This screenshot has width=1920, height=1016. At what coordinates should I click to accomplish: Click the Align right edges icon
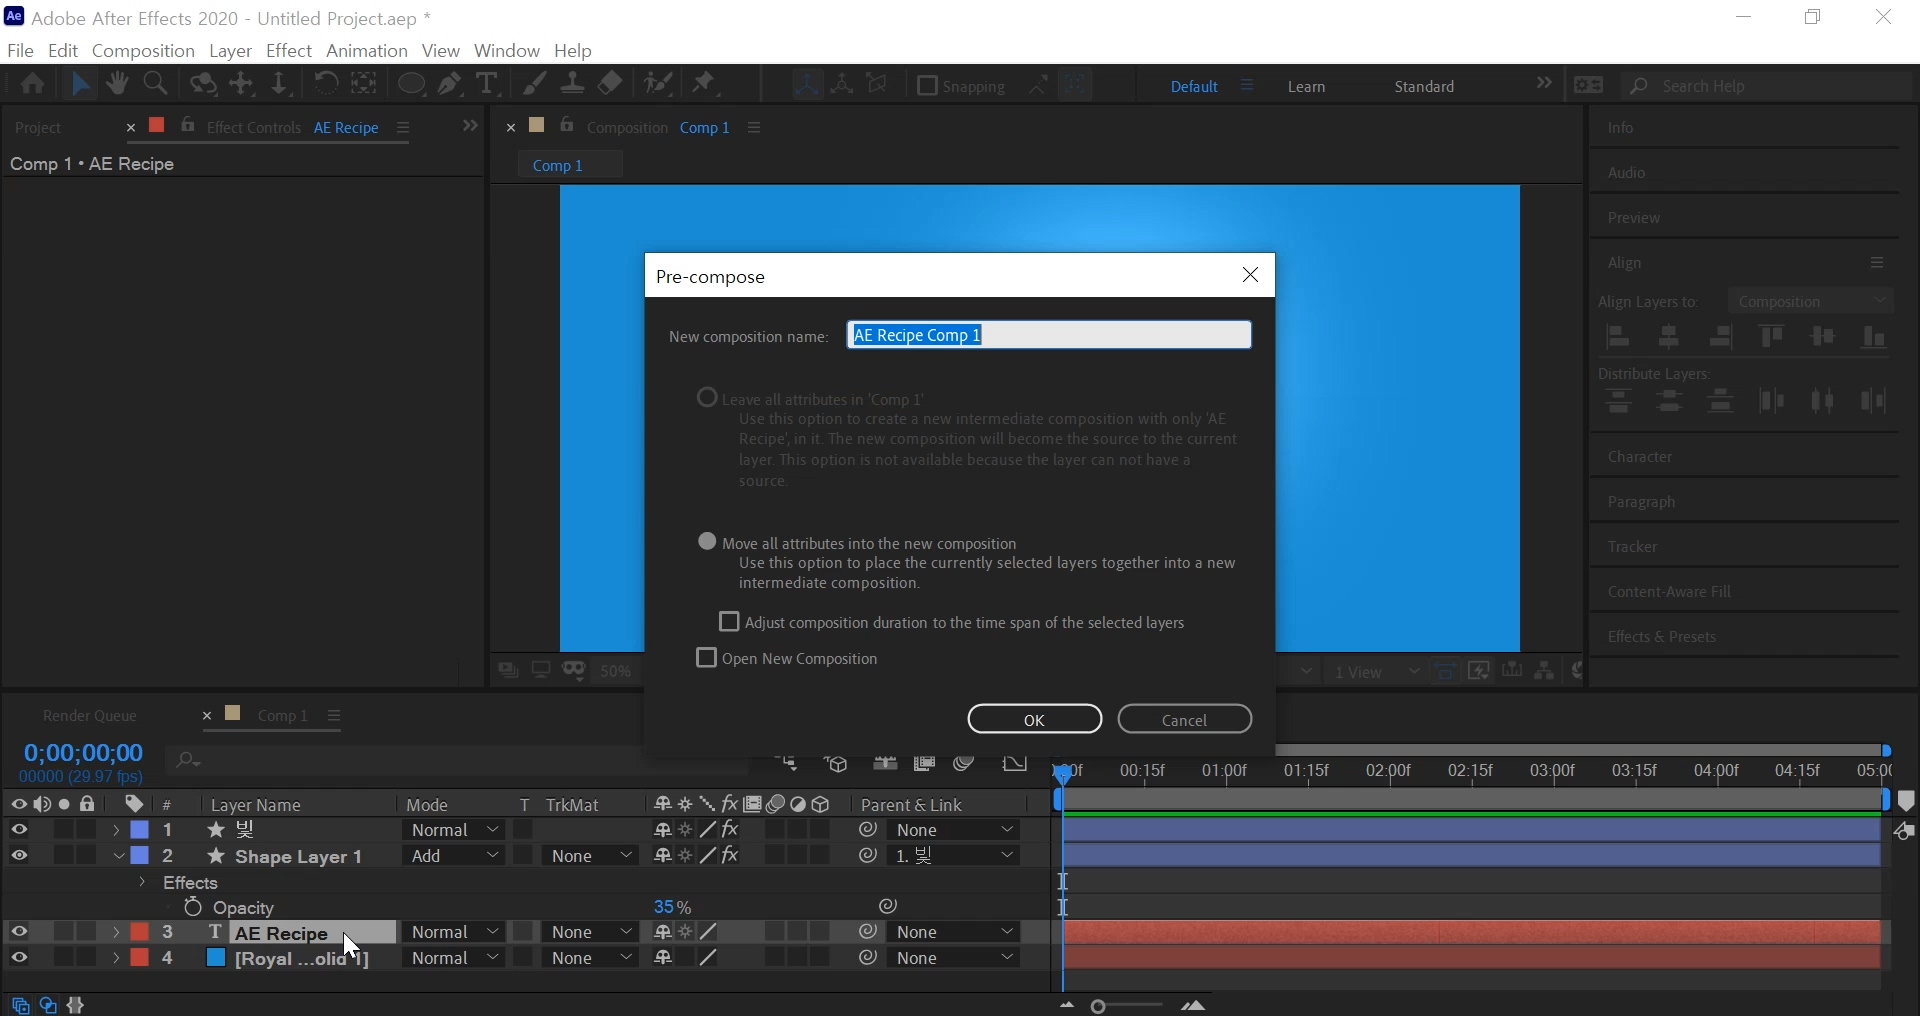tap(1721, 338)
